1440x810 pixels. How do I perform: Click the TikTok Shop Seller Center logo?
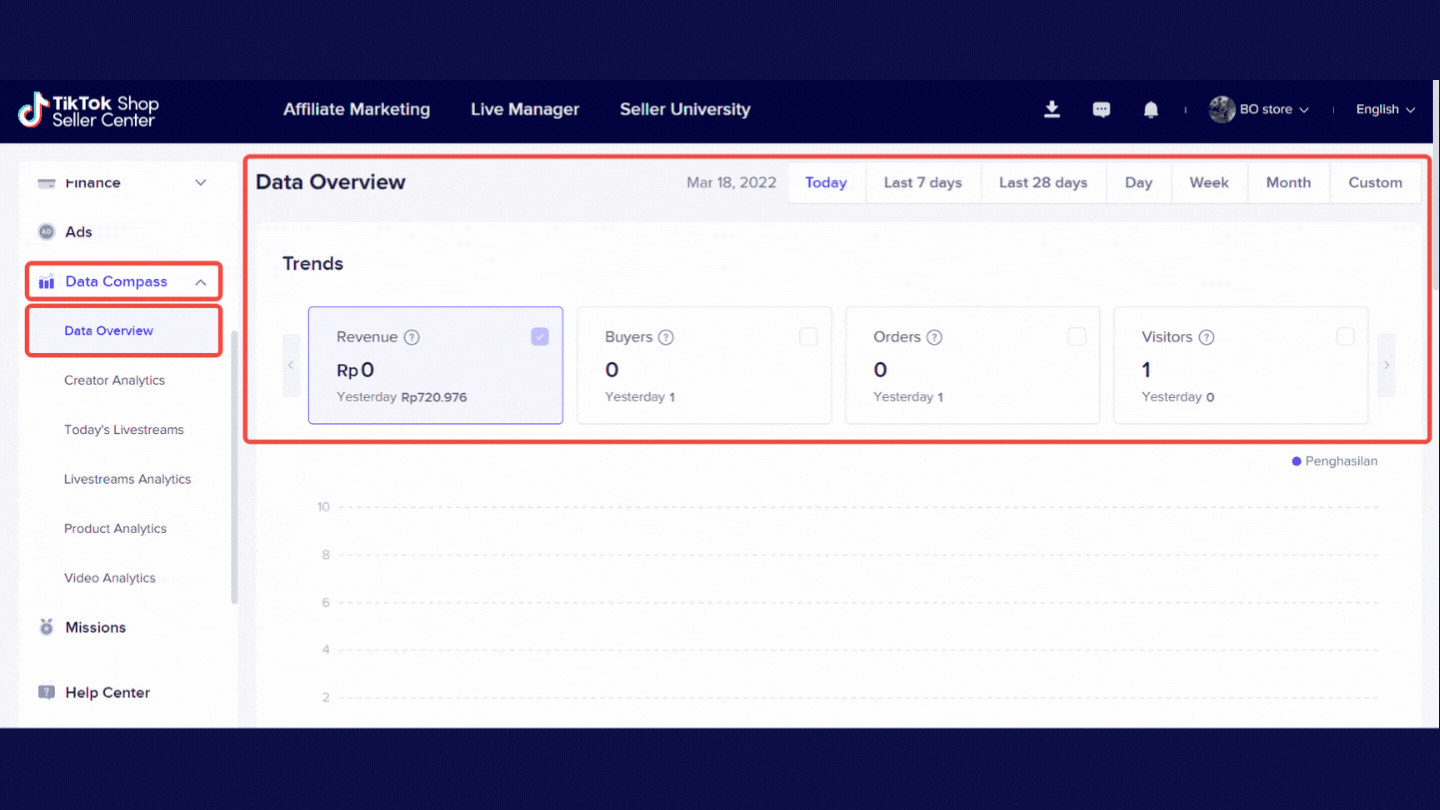89,110
